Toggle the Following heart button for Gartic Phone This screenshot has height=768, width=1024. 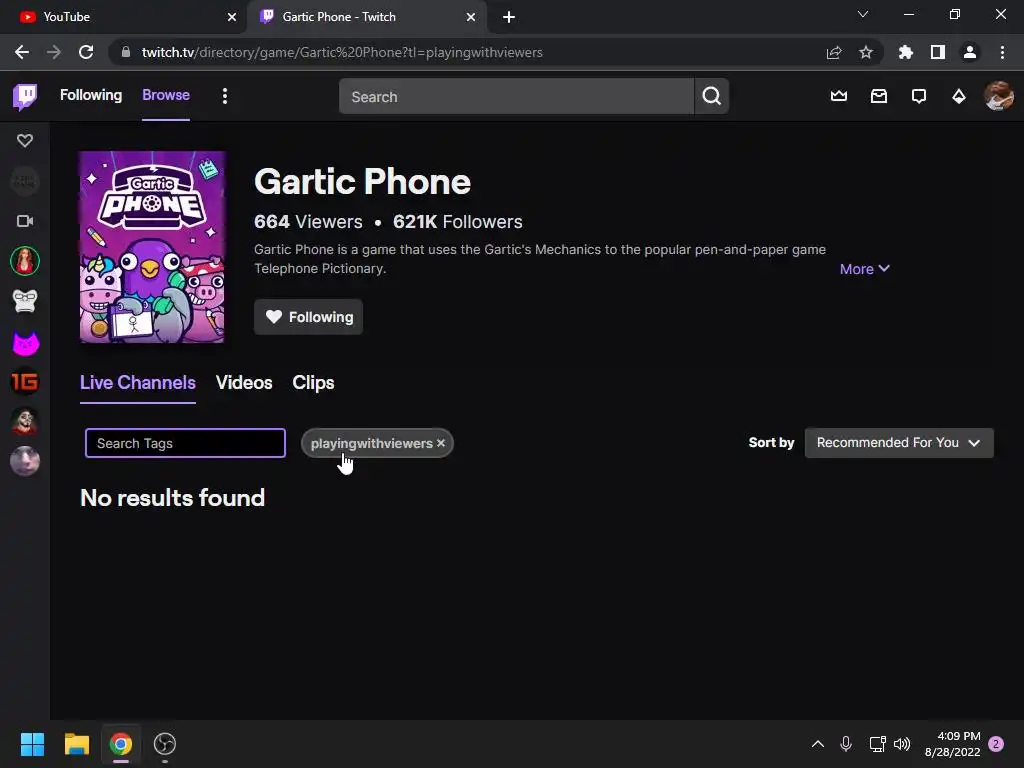click(x=308, y=317)
